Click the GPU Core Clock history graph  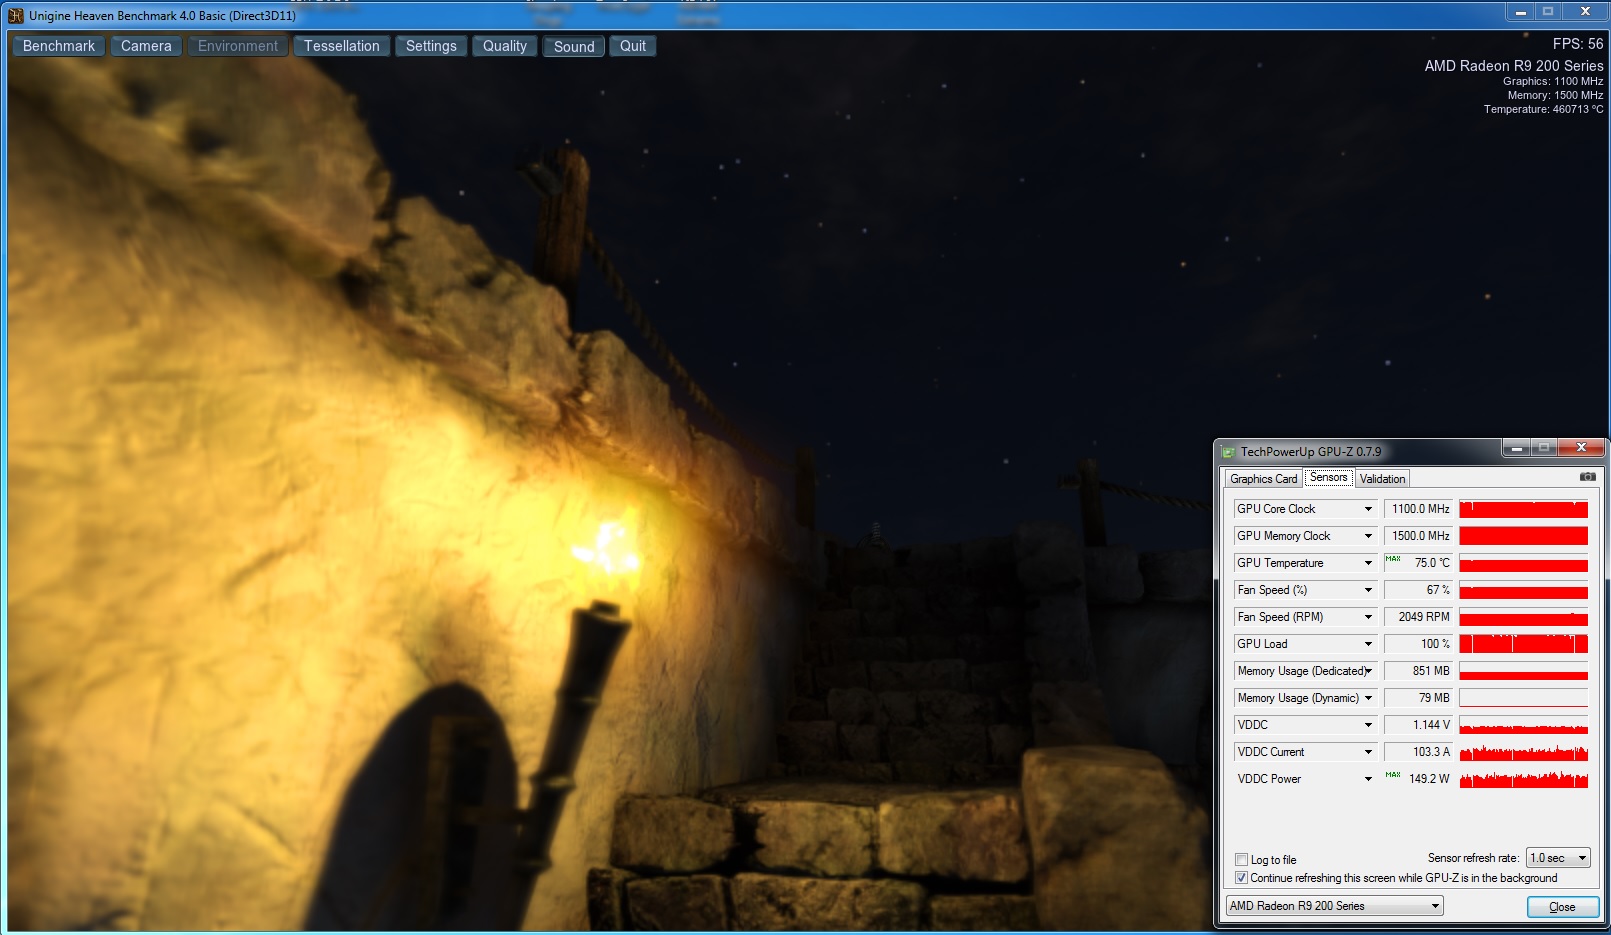pos(1523,509)
